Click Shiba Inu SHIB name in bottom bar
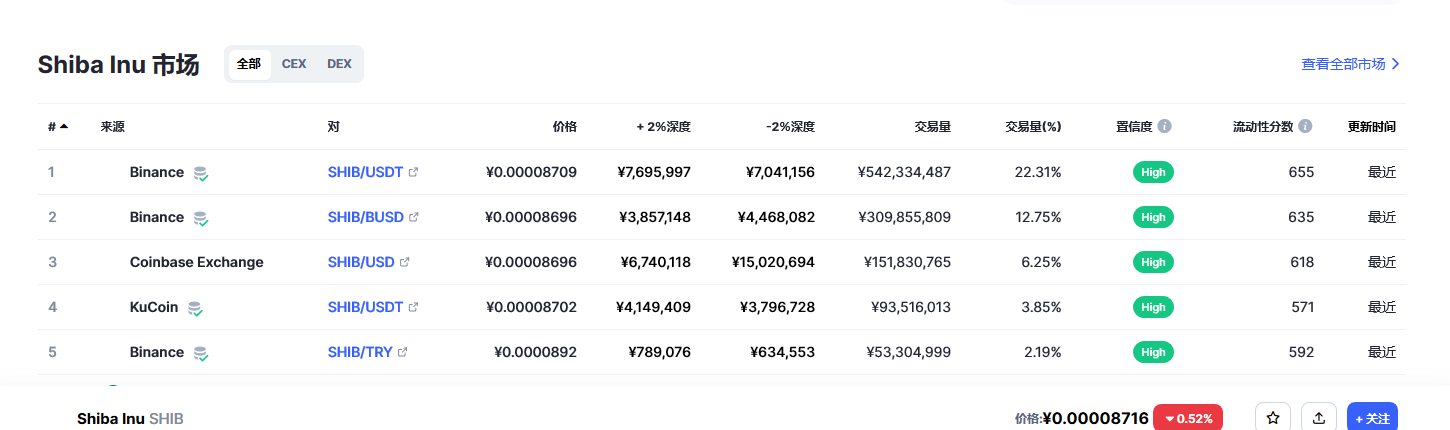Viewport: 1450px width, 430px height. point(130,419)
